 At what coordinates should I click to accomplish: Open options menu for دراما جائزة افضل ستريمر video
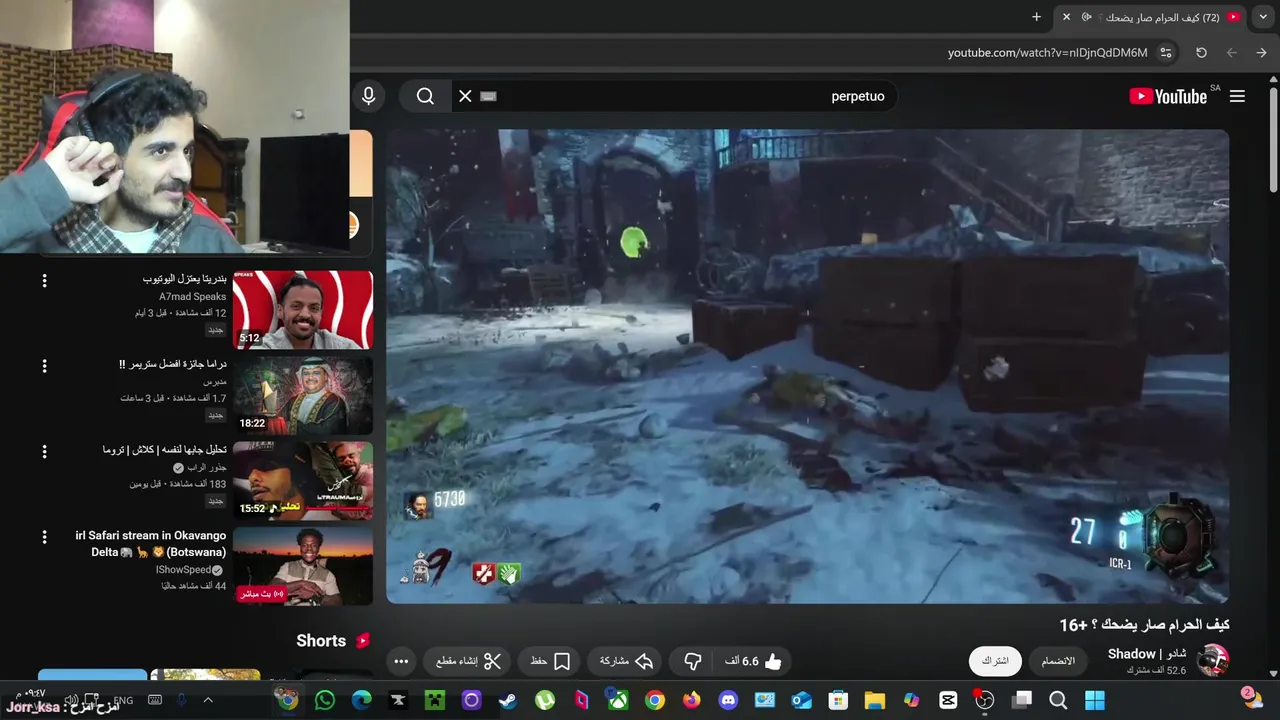pos(44,366)
